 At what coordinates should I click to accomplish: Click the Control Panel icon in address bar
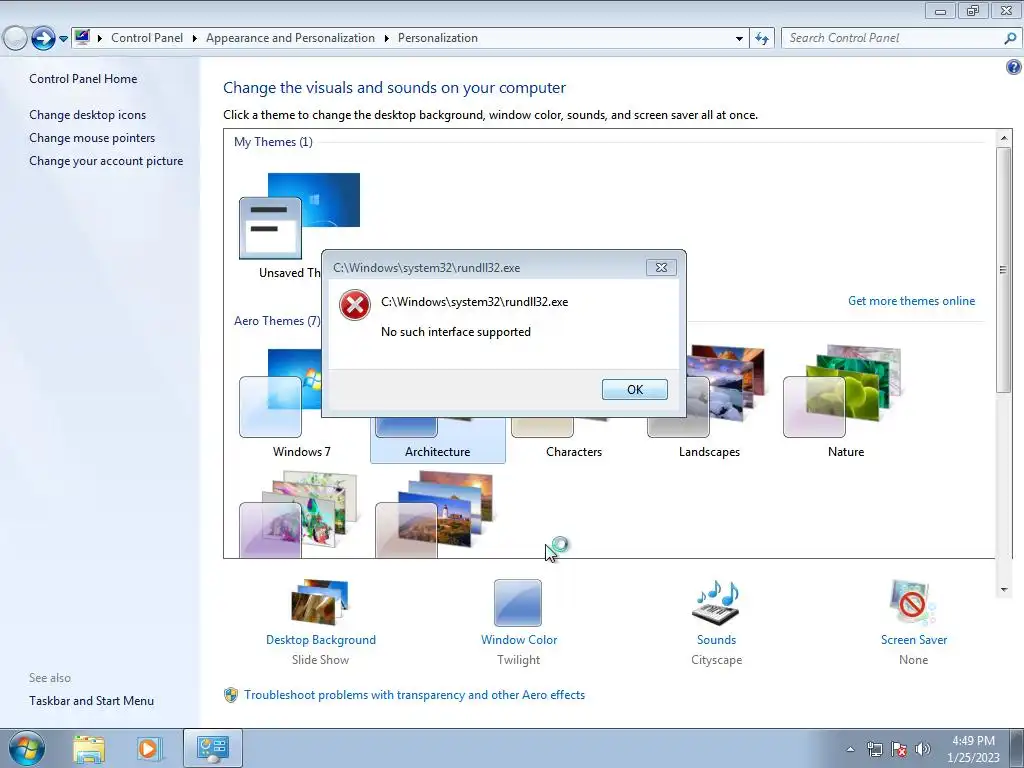(82, 38)
